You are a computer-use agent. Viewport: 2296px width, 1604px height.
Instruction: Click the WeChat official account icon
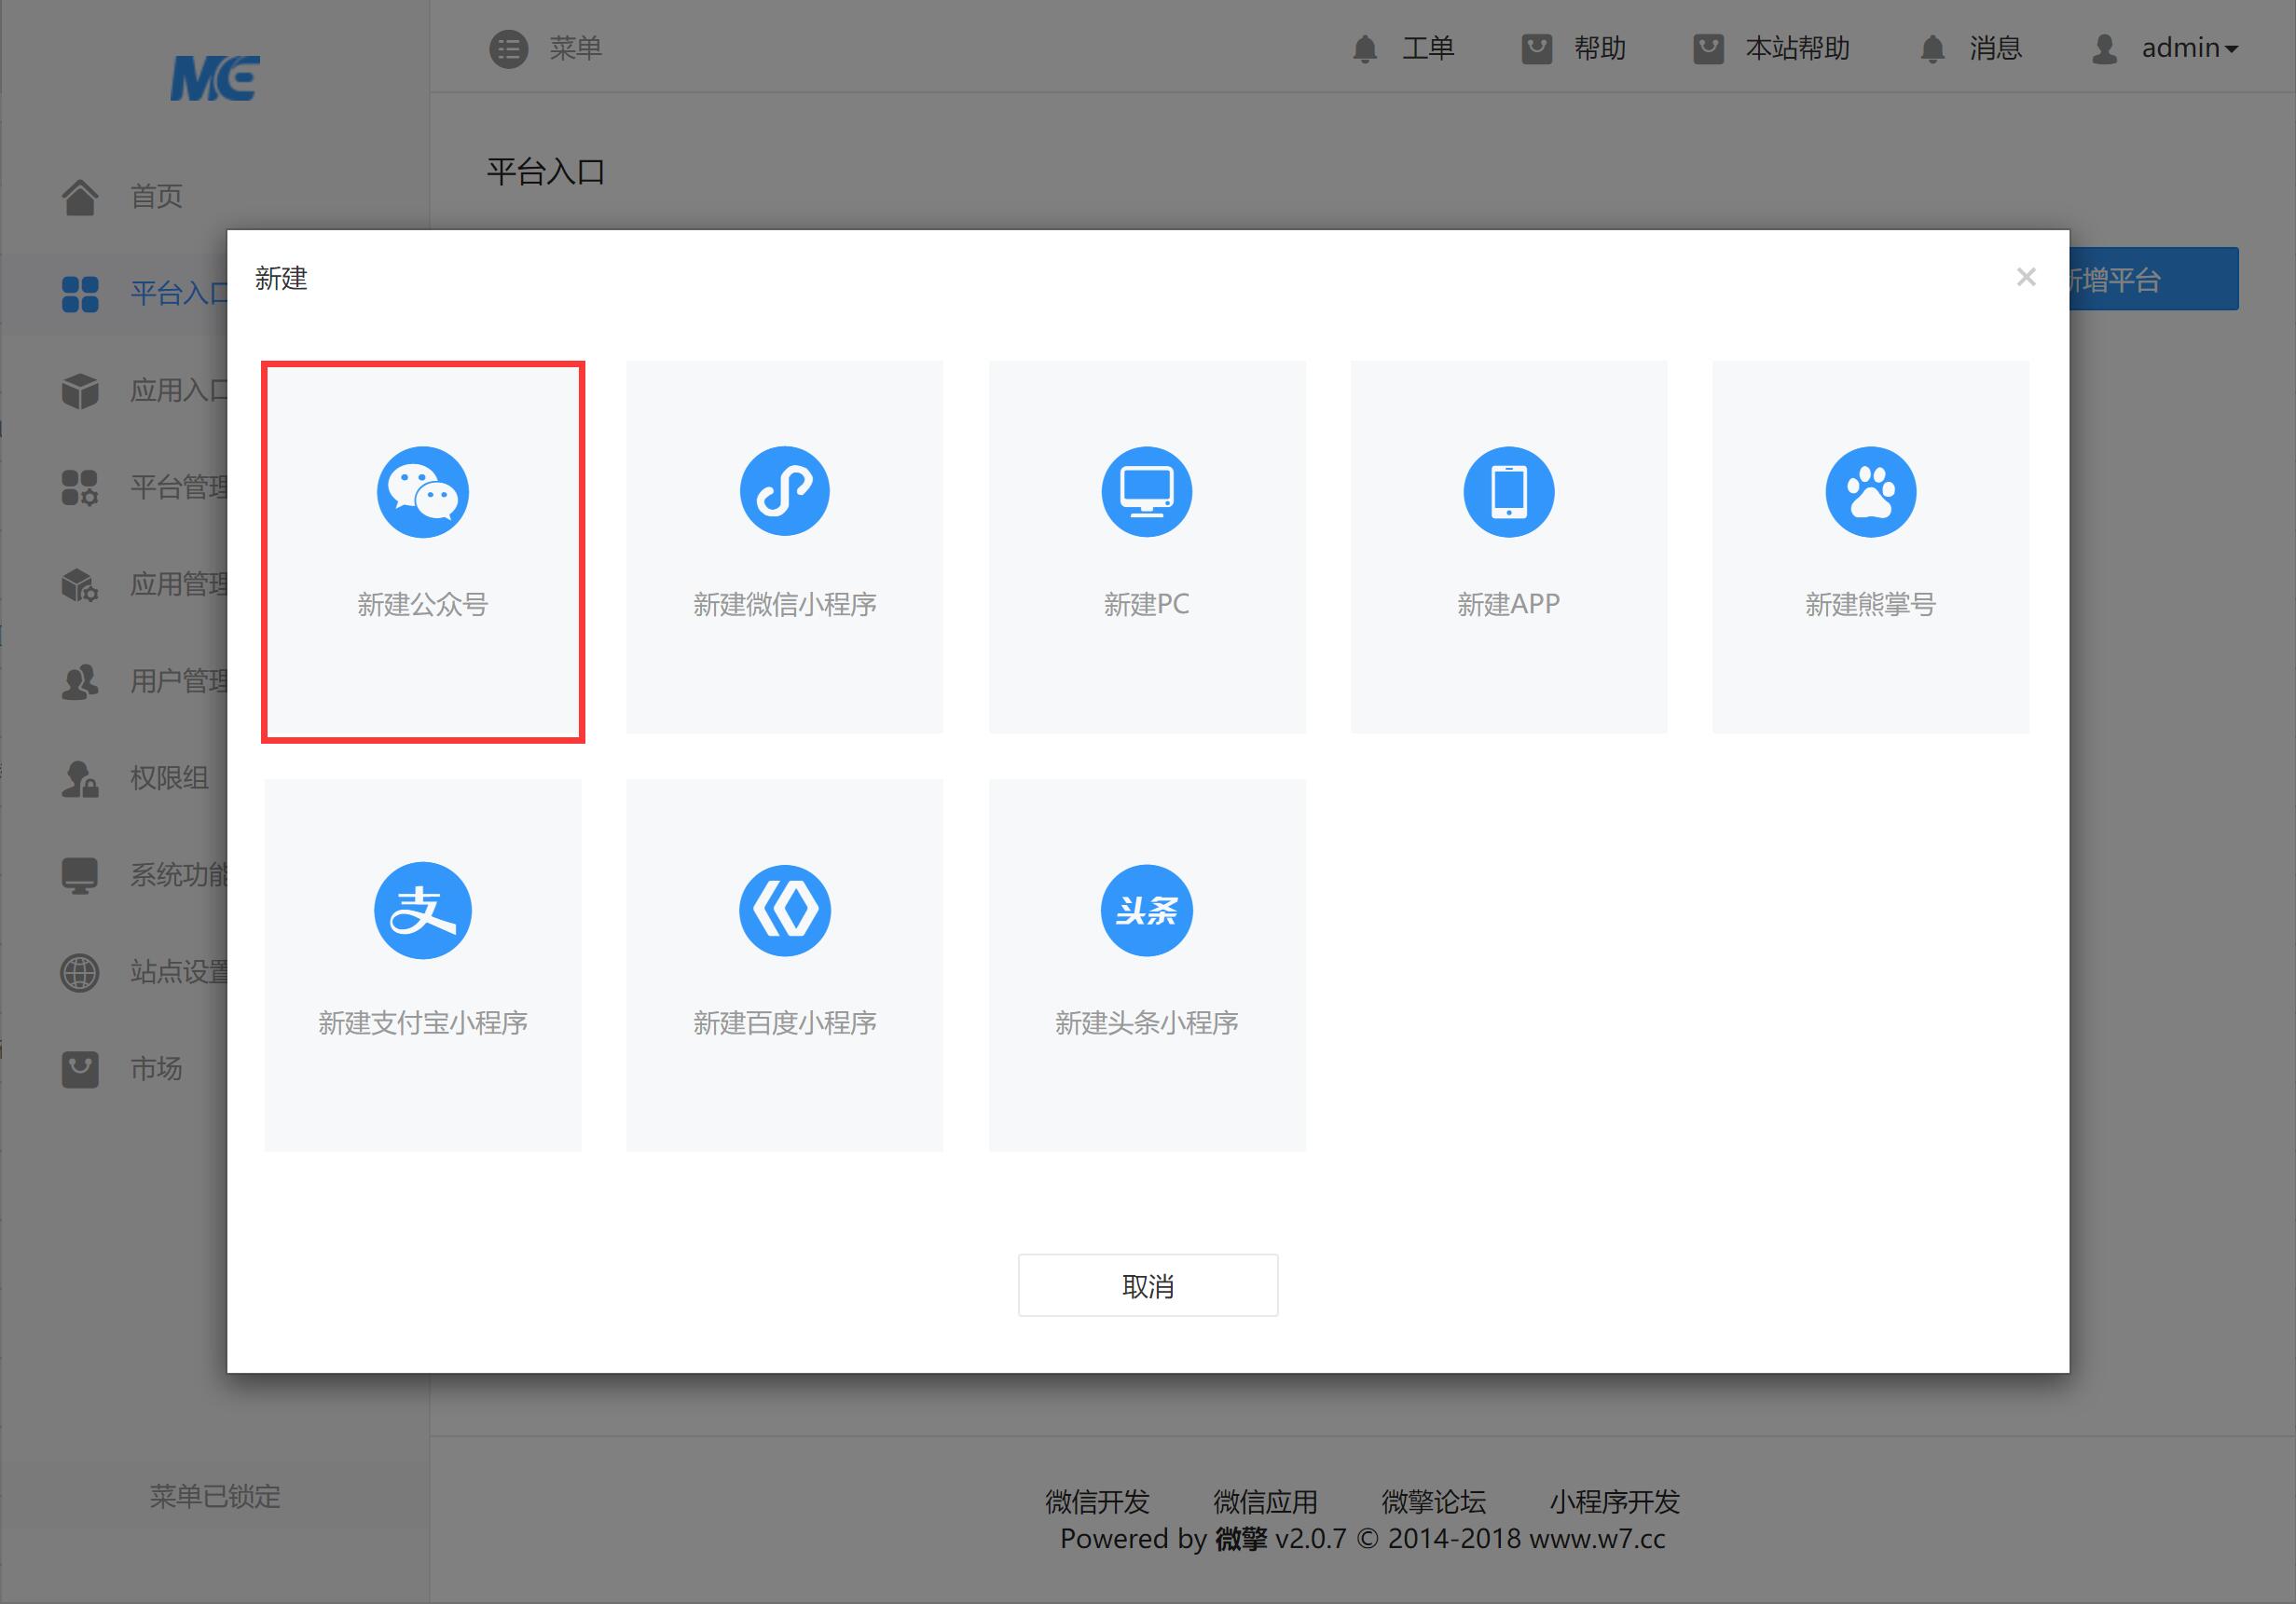[422, 492]
